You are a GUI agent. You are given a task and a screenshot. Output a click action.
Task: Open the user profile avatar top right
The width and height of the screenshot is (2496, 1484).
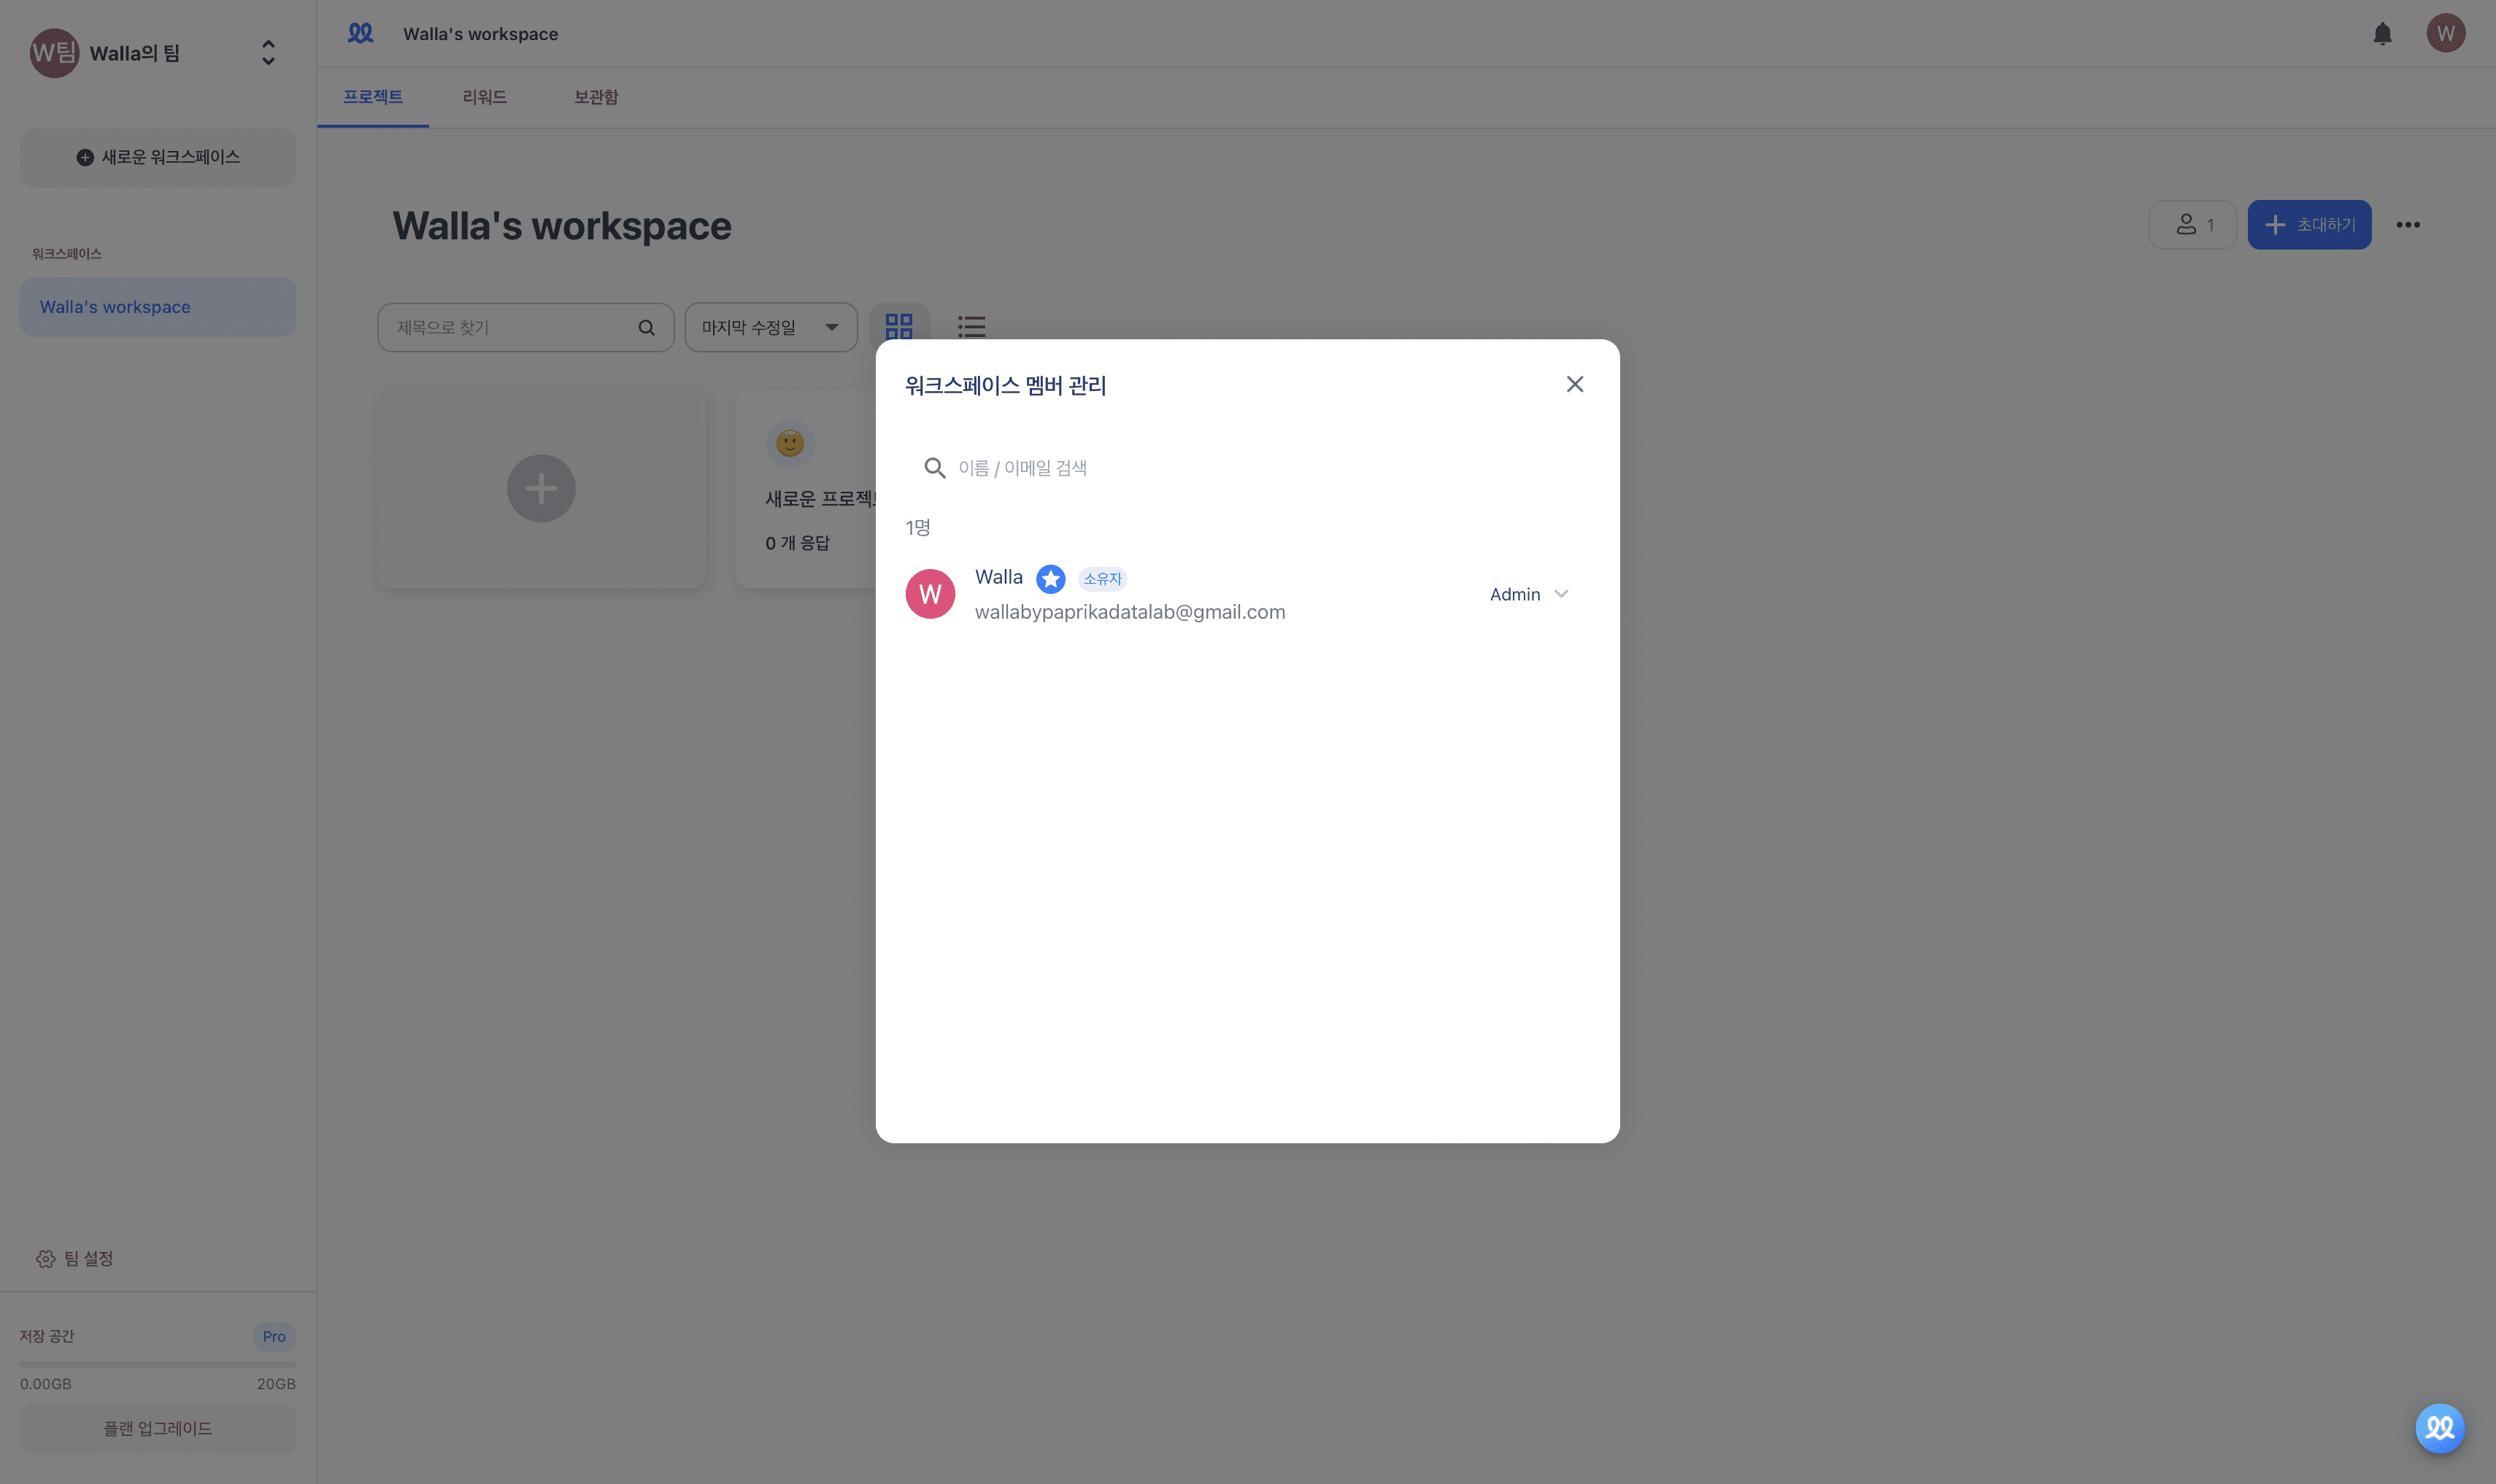click(2445, 34)
